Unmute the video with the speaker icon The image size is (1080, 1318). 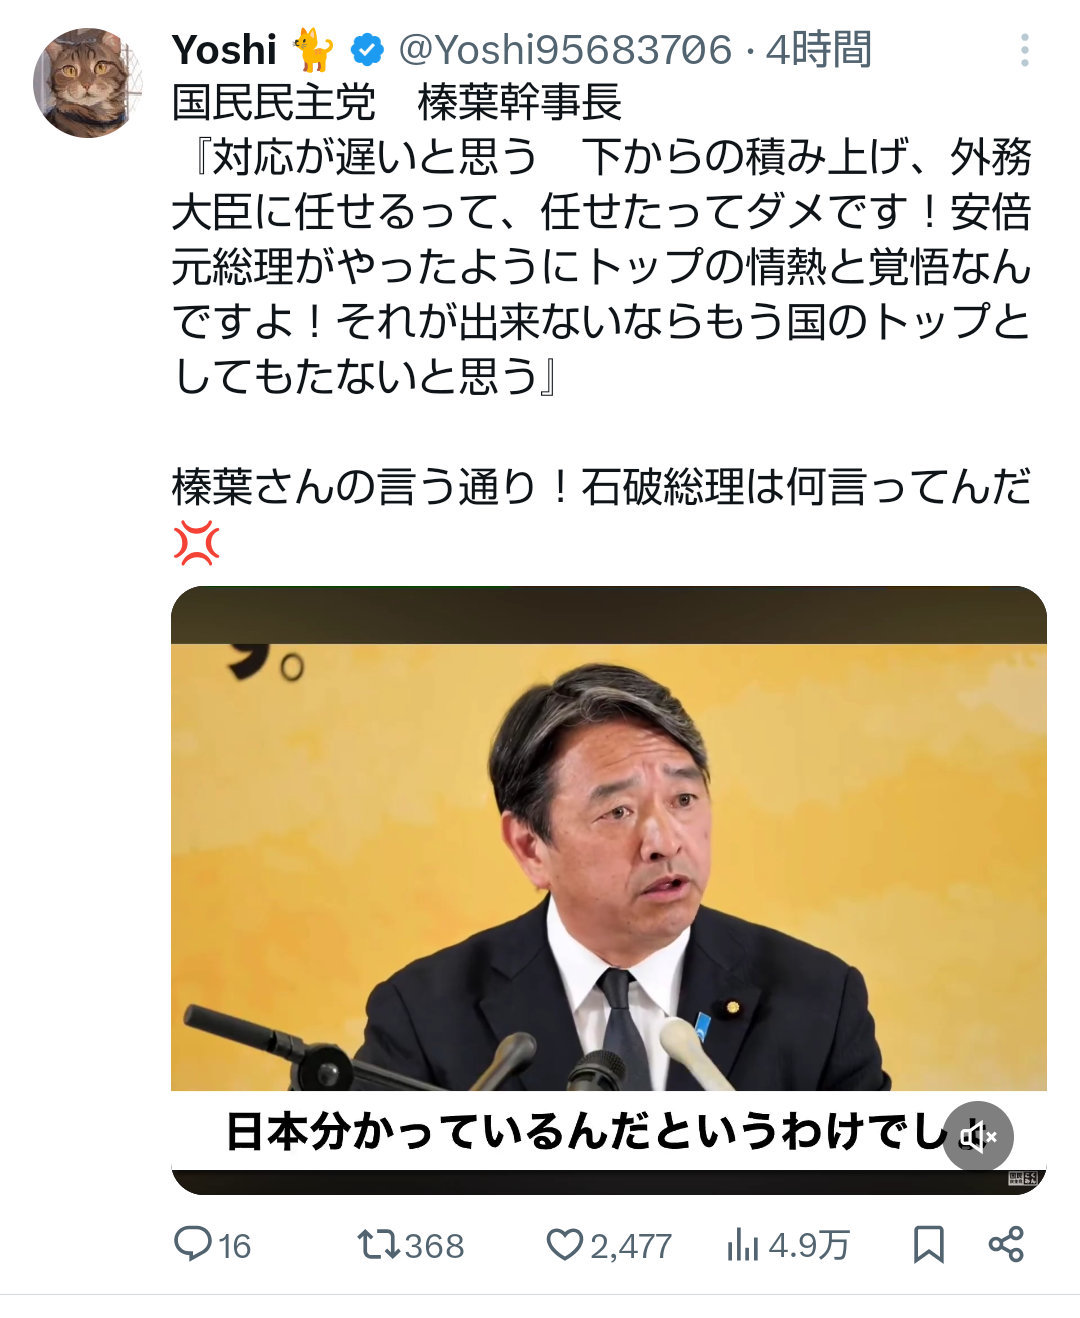coord(978,1136)
